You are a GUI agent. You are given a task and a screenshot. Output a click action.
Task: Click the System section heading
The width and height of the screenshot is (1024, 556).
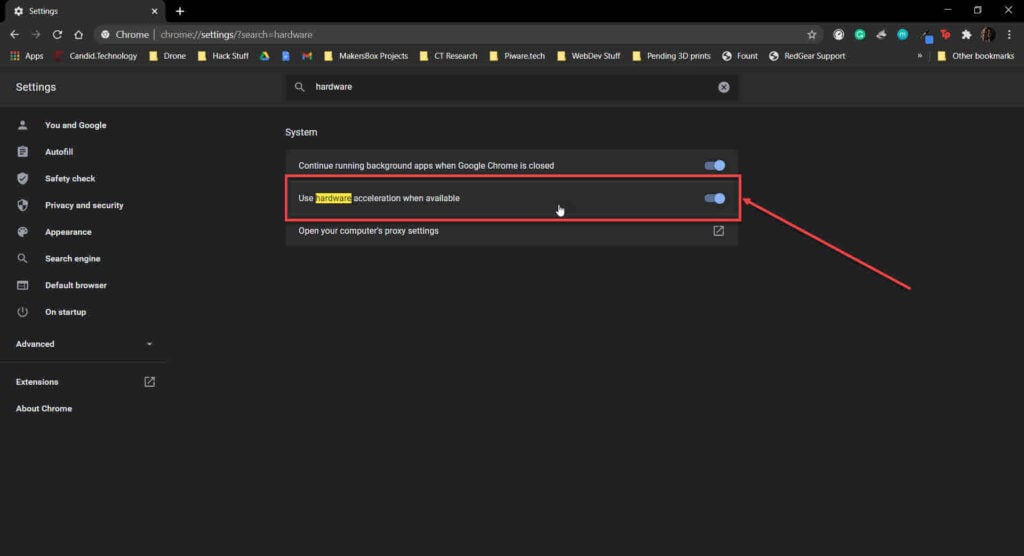tap(301, 132)
